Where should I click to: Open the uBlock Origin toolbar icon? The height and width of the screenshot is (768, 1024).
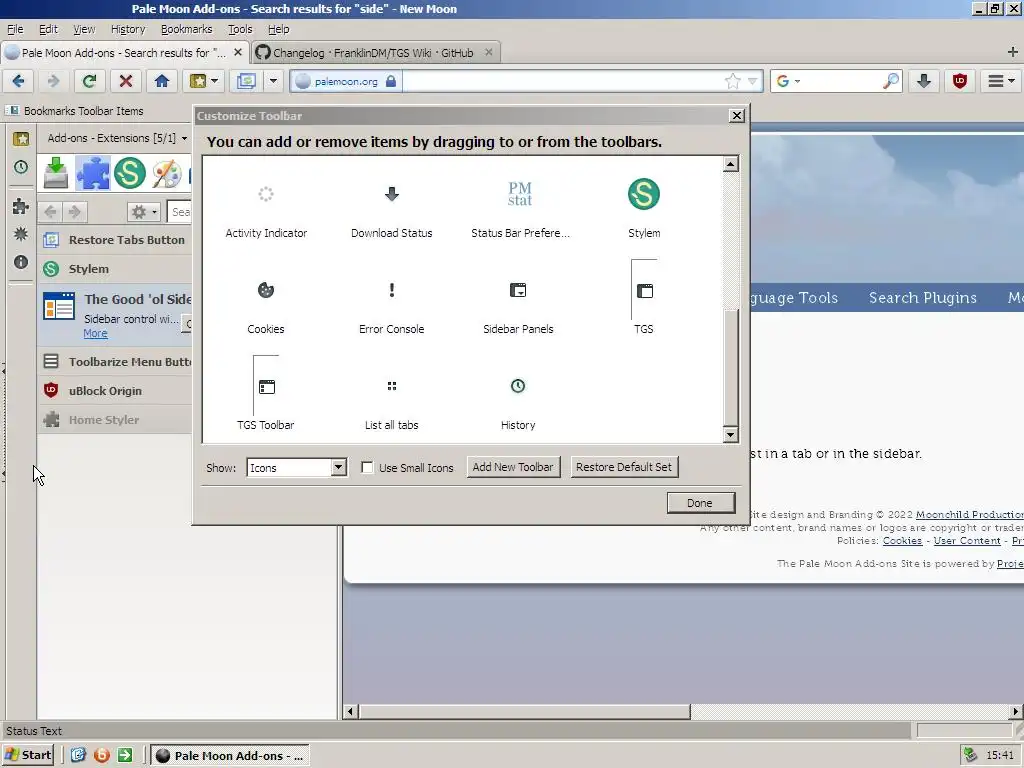pos(959,81)
